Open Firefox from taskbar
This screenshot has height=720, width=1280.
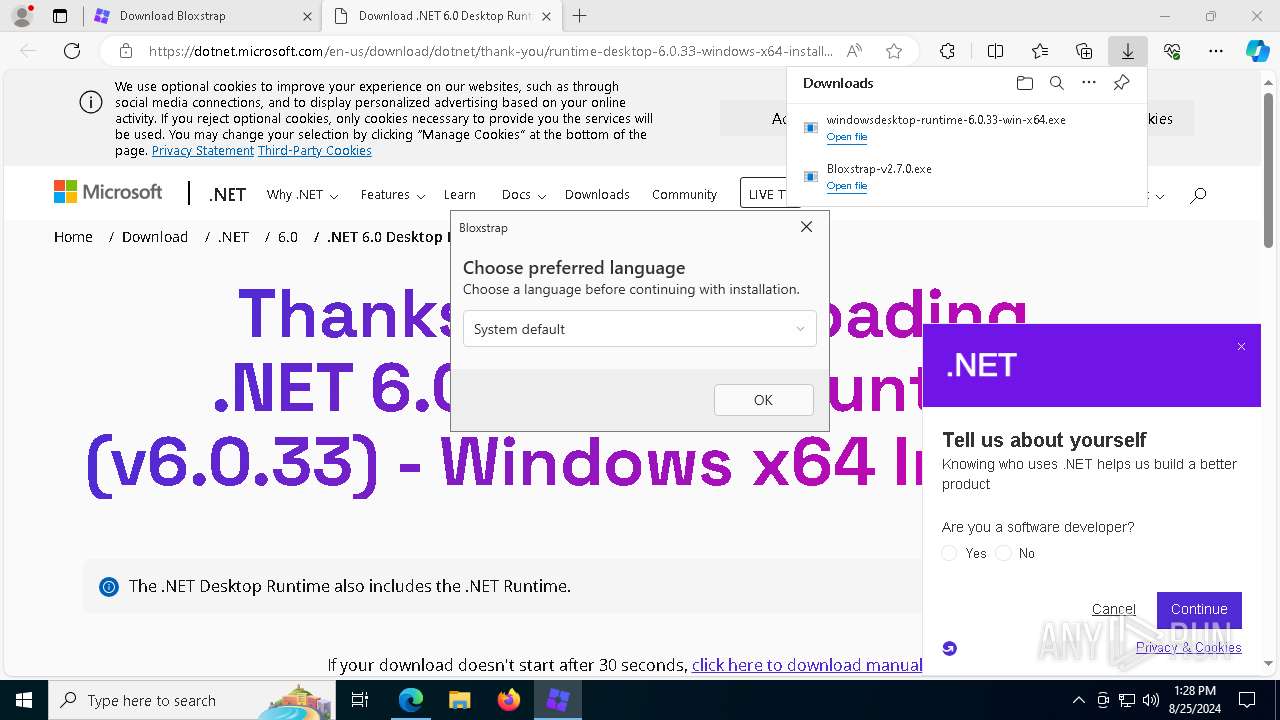coord(509,700)
